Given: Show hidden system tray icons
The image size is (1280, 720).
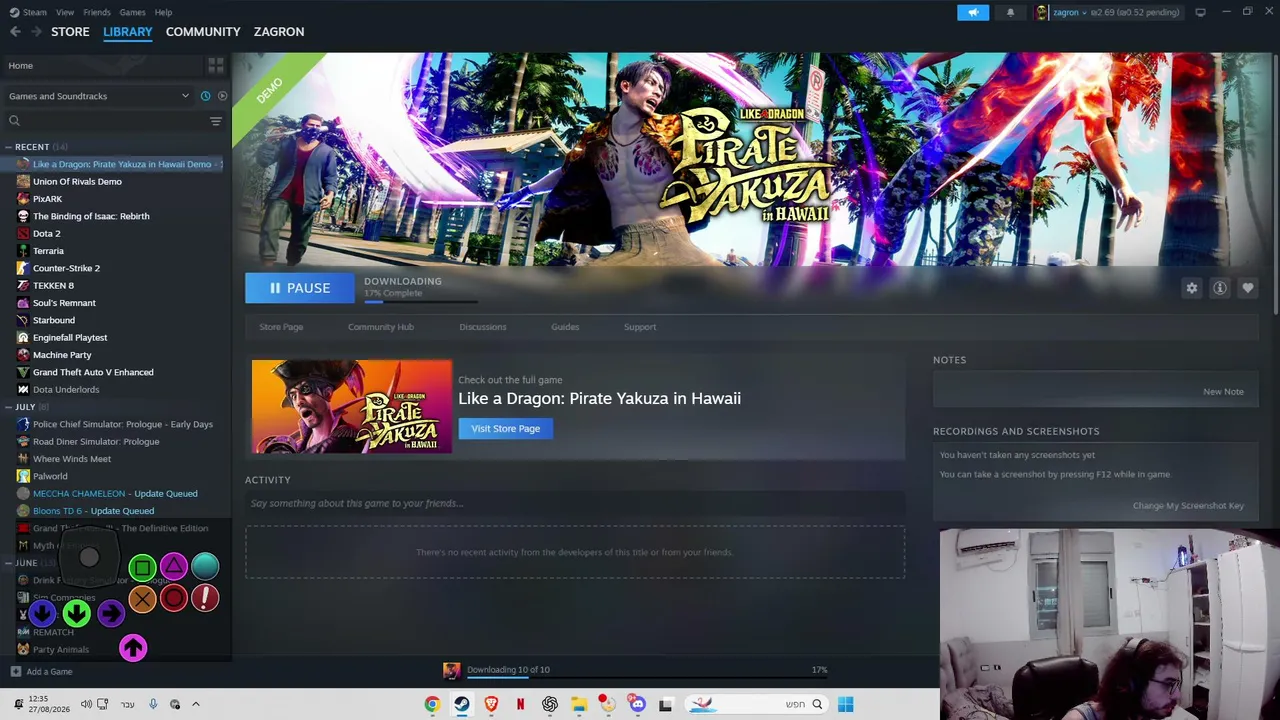Looking at the screenshot, I should (x=196, y=704).
